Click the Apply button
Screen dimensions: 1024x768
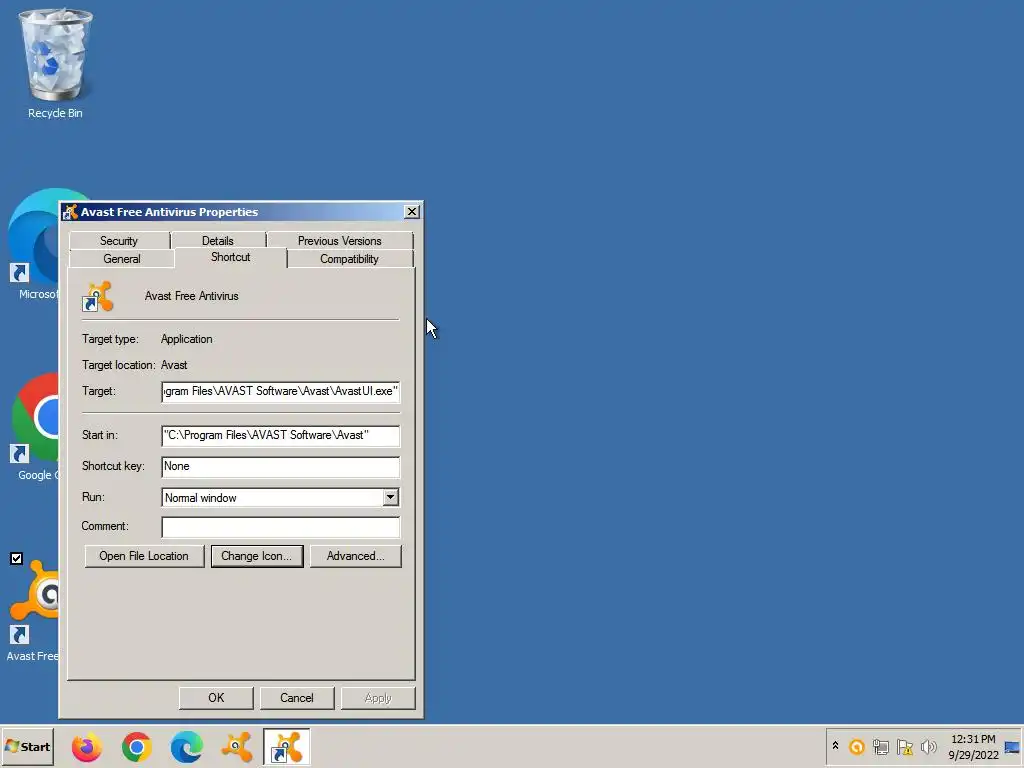[x=378, y=697]
